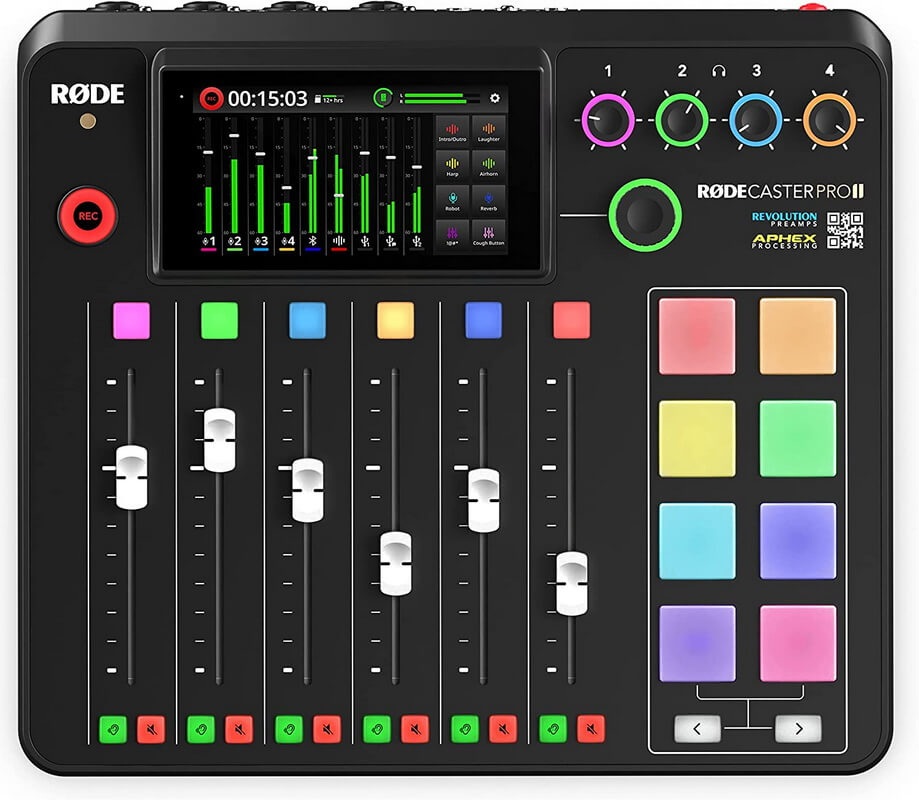Image resolution: width=919 pixels, height=800 pixels.
Task: Open the Bluetooth channel on the touchscreen
Action: click(312, 240)
